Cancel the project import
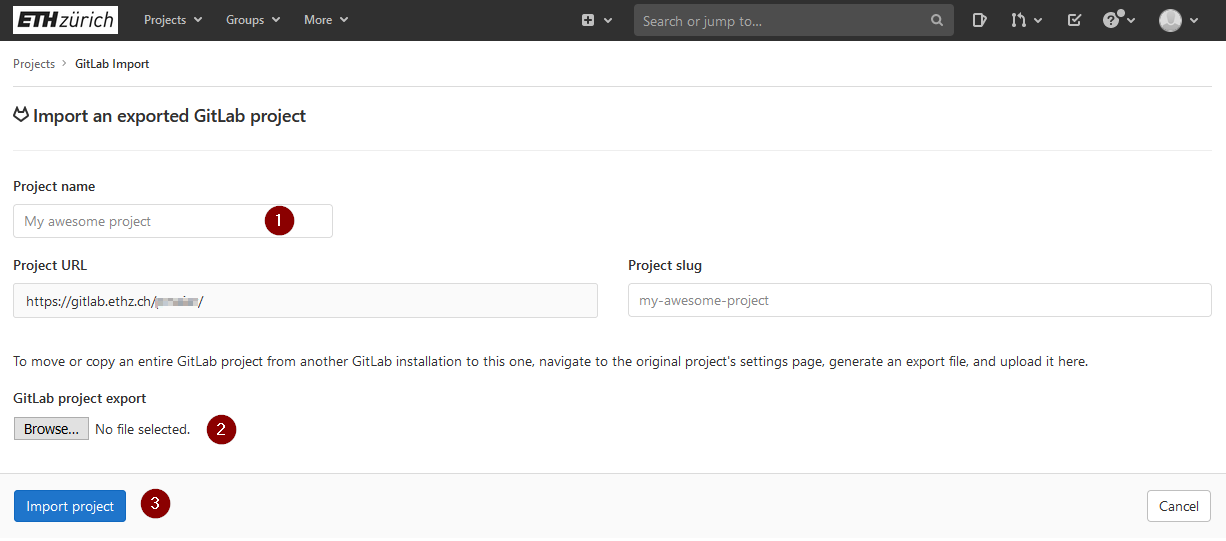 (x=1179, y=506)
